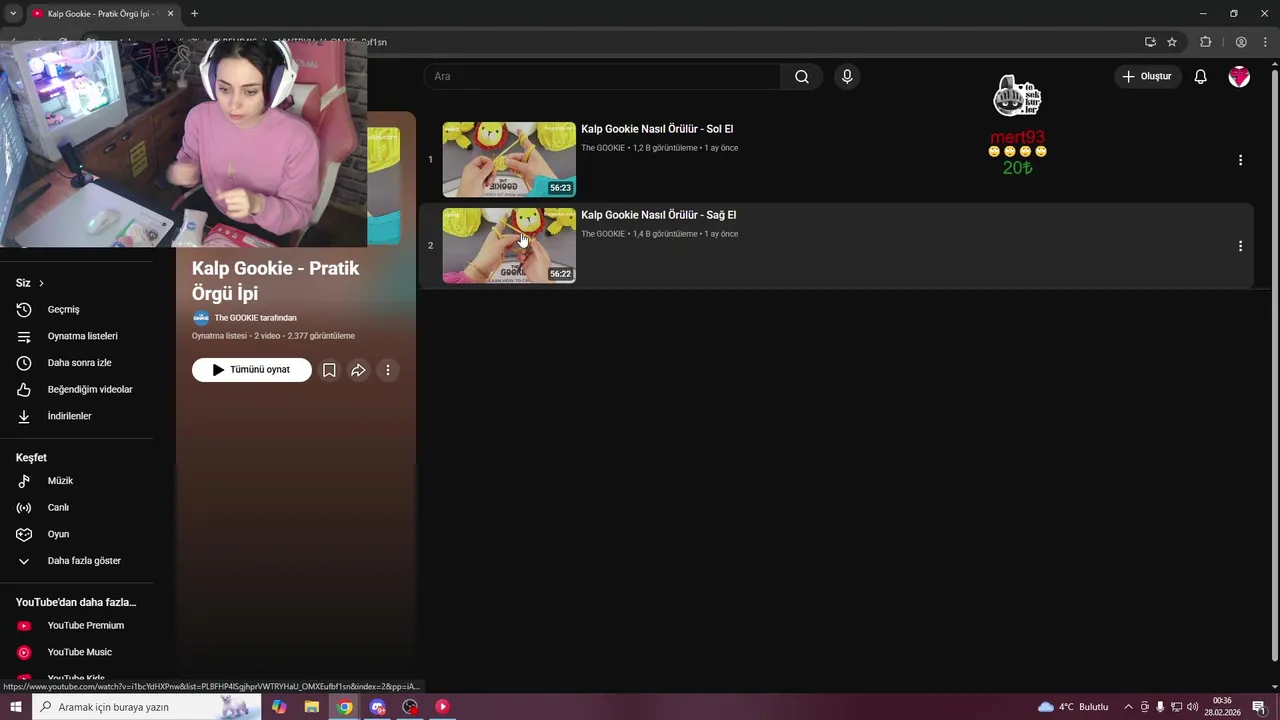Open the video title Kalp Gookie Nasıl Örülür - Sol El
Screen dimensions: 1280x720
point(657,129)
